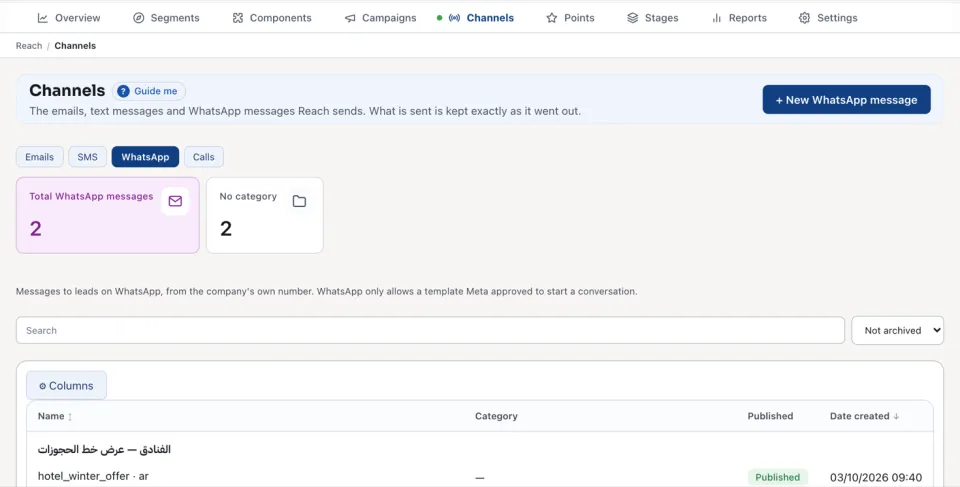Screen dimensions: 960x487
Task: Click the Overview chart icon
Action: pyautogui.click(x=43, y=18)
